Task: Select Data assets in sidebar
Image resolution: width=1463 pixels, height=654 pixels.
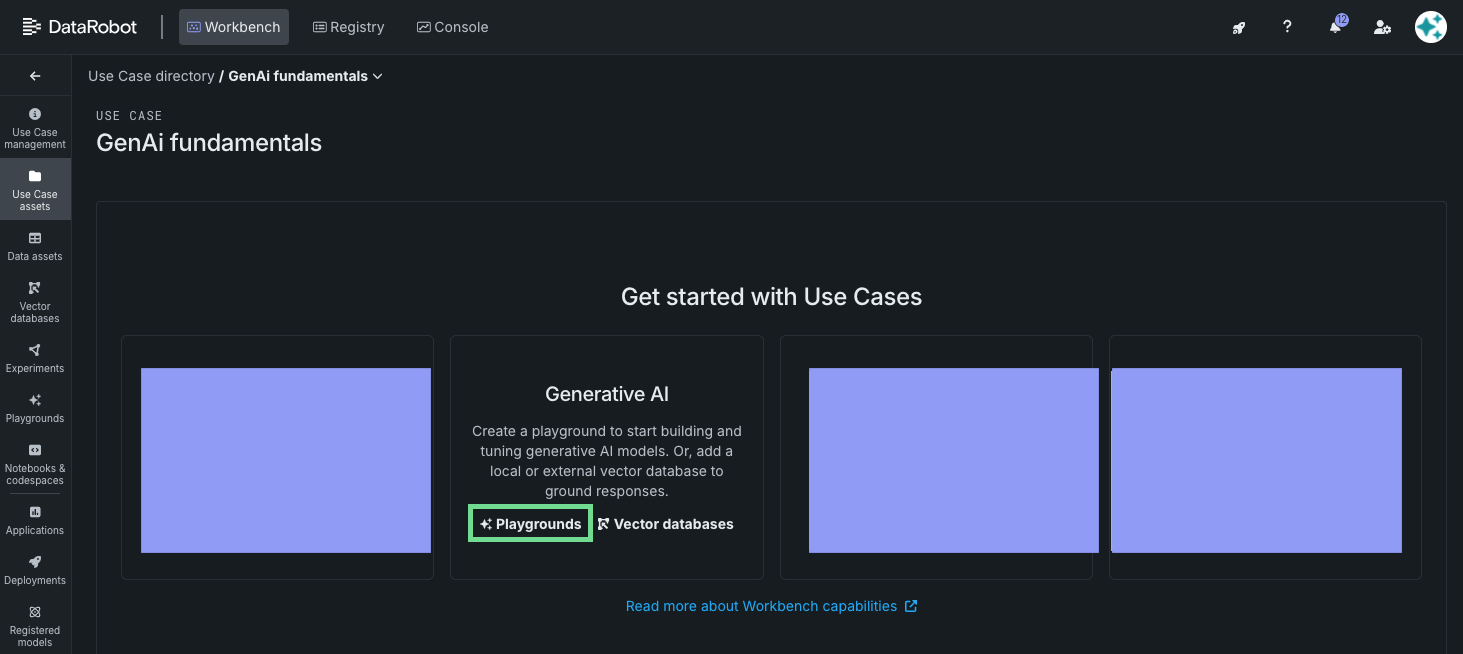Action: point(35,246)
